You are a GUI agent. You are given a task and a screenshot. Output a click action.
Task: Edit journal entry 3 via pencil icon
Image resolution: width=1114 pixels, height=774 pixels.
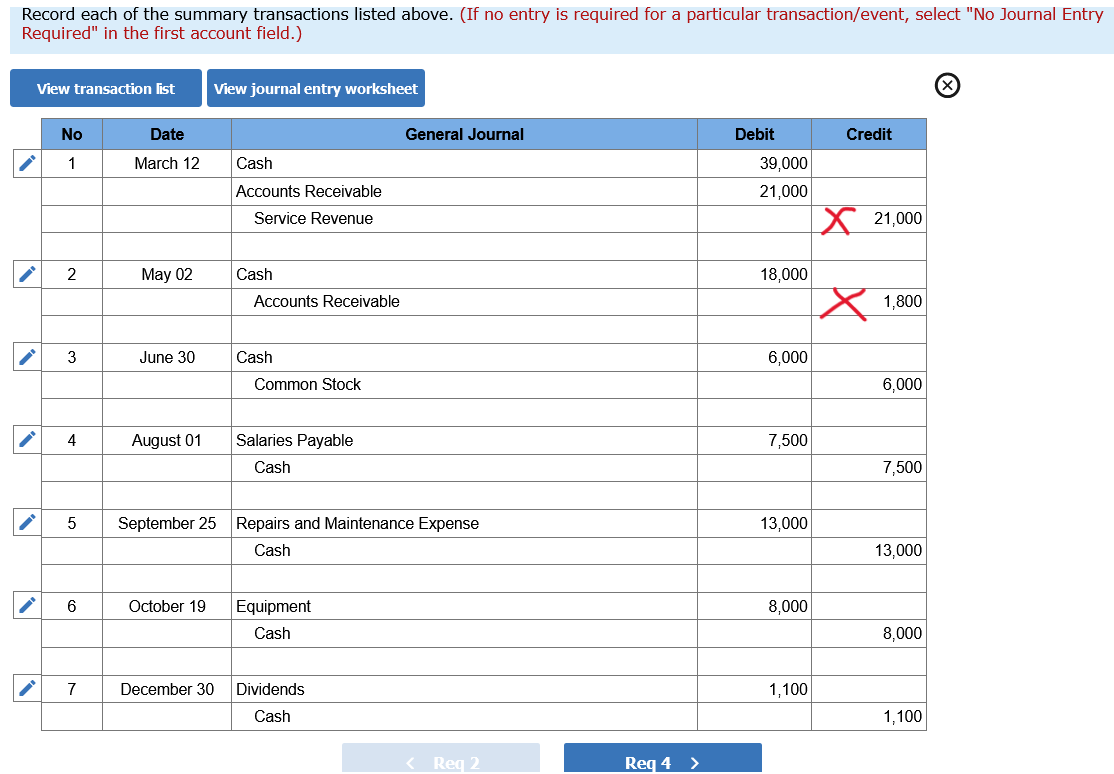coord(27,357)
